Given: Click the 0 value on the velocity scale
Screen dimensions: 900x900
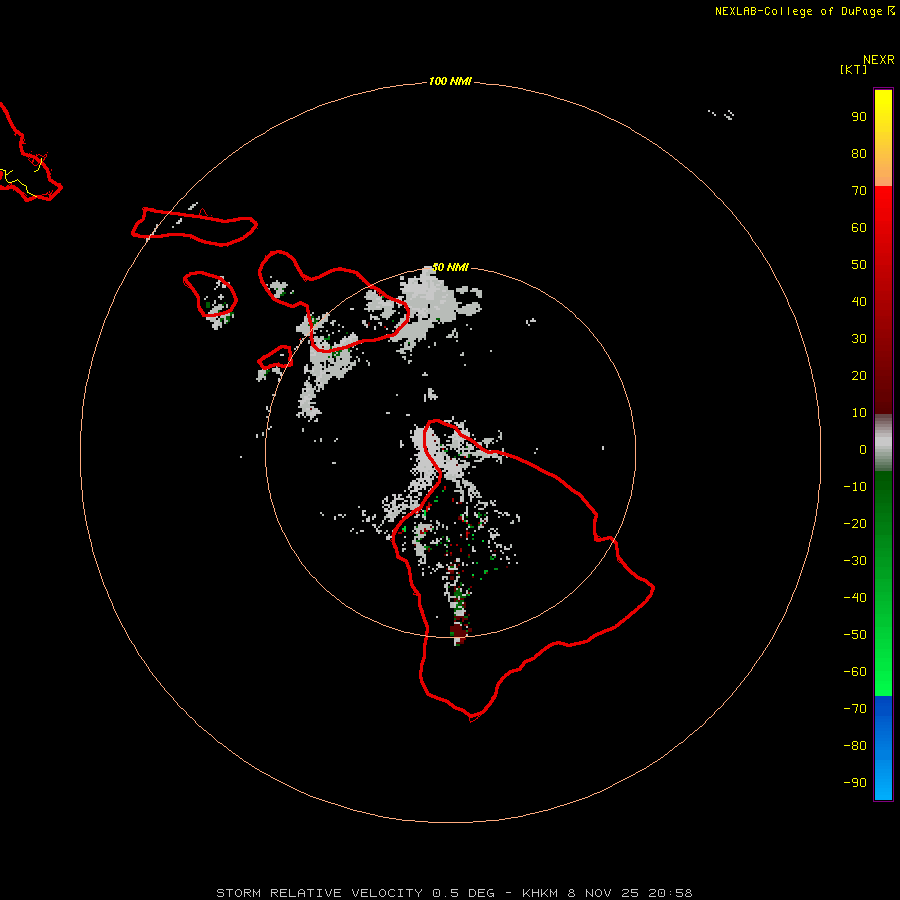Looking at the screenshot, I should [x=863, y=450].
